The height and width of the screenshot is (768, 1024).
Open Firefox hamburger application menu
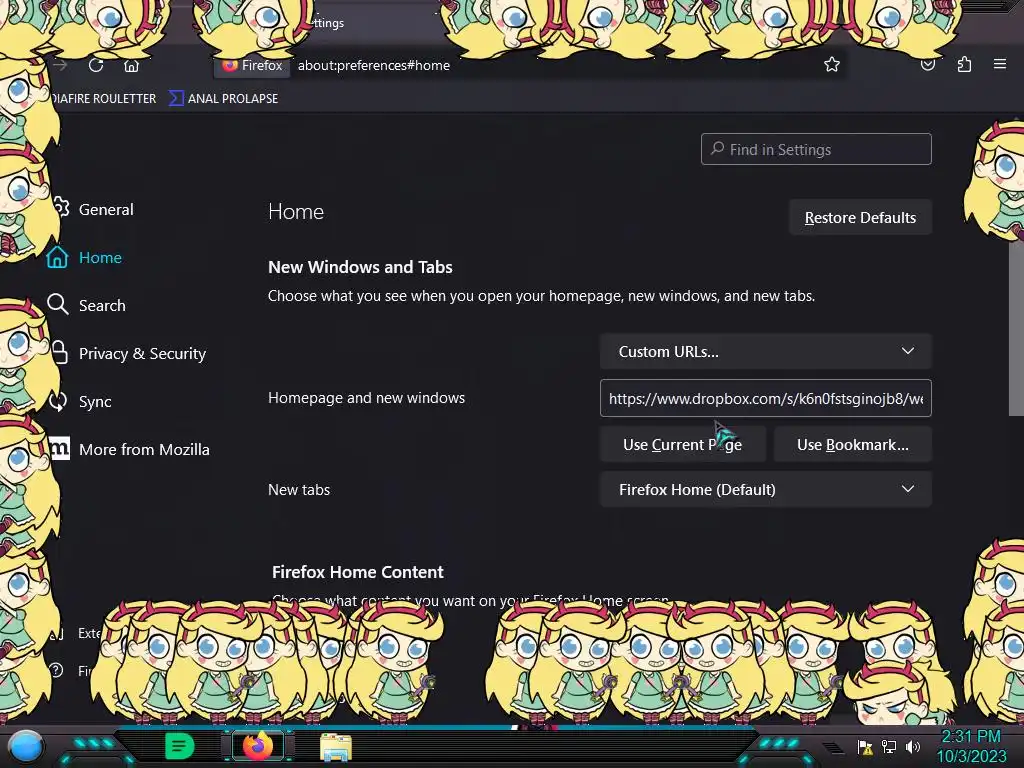pos(999,64)
